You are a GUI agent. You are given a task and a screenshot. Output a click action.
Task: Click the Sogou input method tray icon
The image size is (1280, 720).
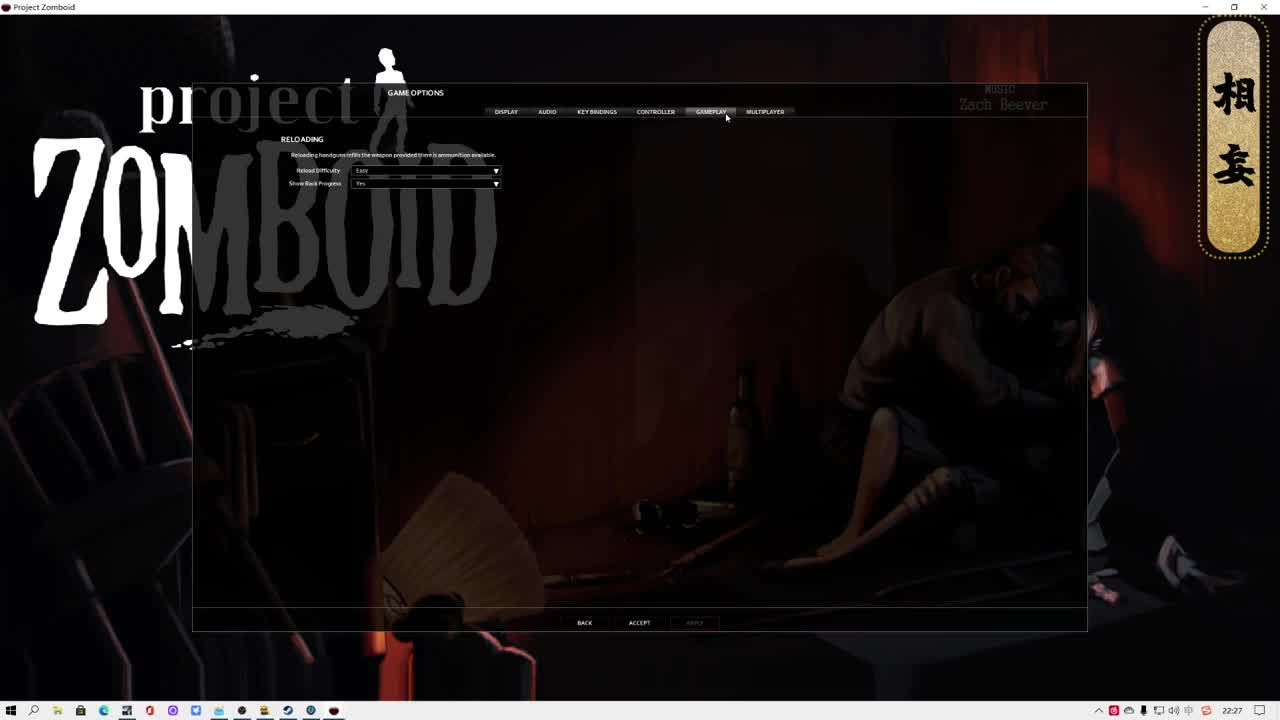pyautogui.click(x=1206, y=711)
